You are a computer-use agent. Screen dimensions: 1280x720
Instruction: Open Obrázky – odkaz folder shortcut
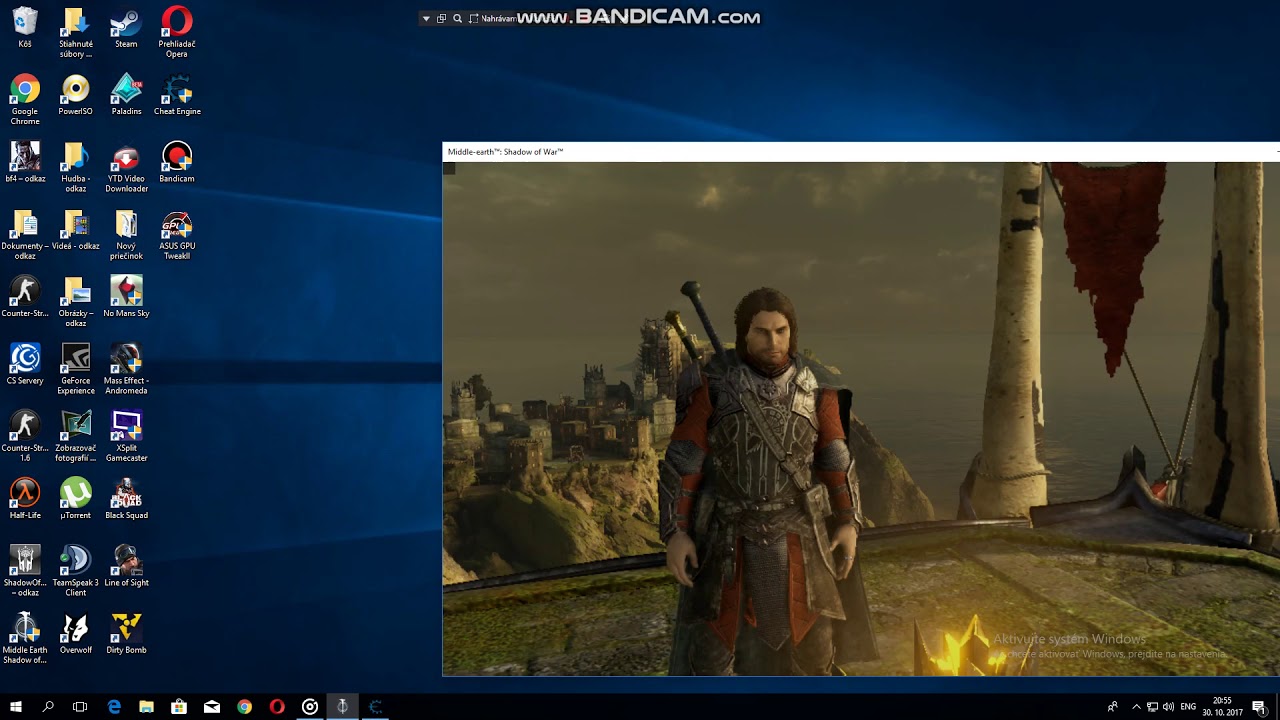[x=76, y=301]
